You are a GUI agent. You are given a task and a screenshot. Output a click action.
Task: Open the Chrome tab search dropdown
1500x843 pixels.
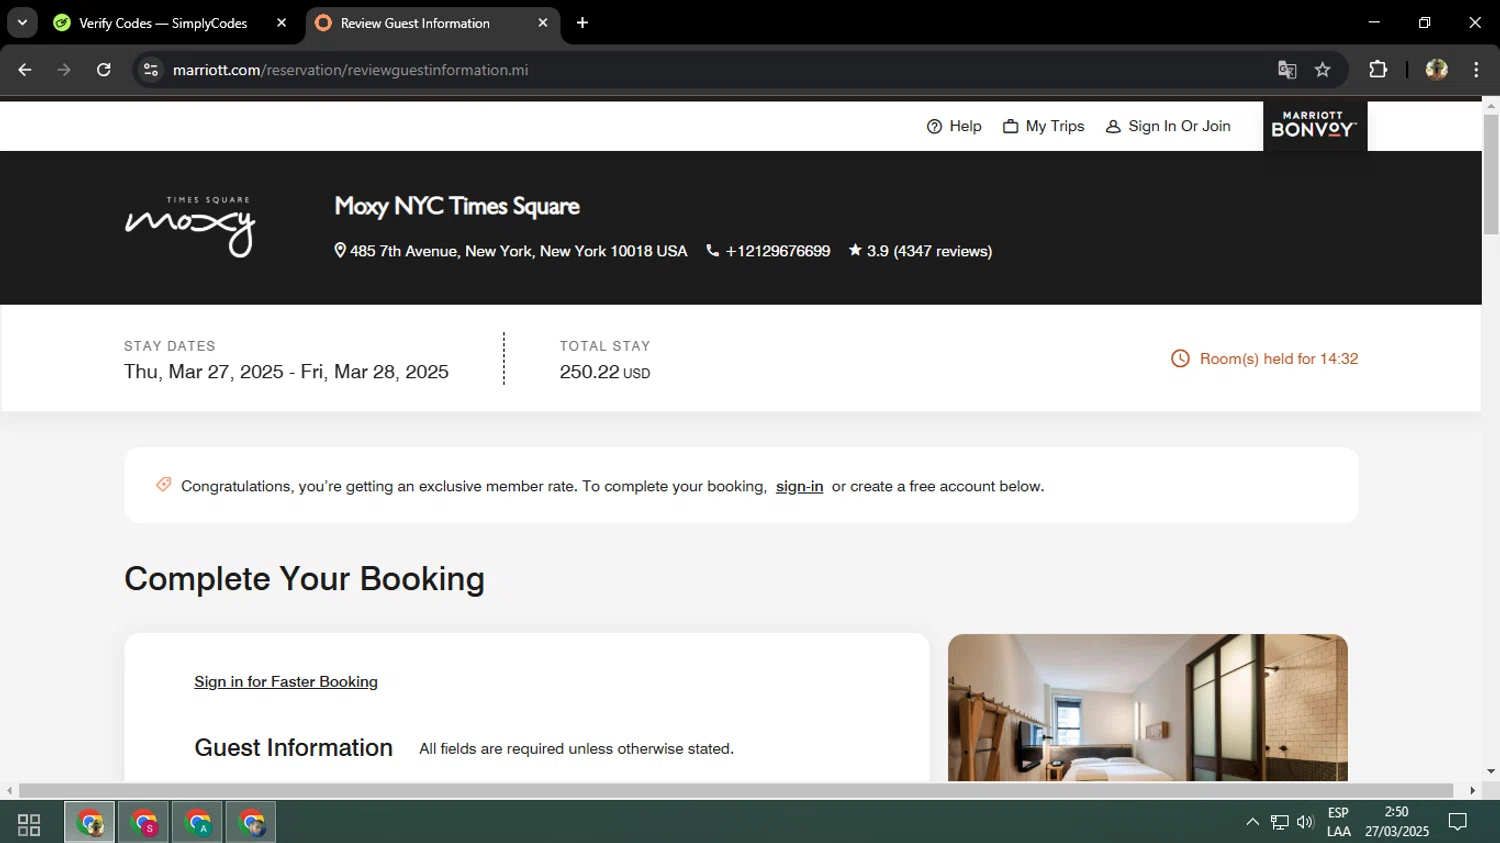(22, 22)
